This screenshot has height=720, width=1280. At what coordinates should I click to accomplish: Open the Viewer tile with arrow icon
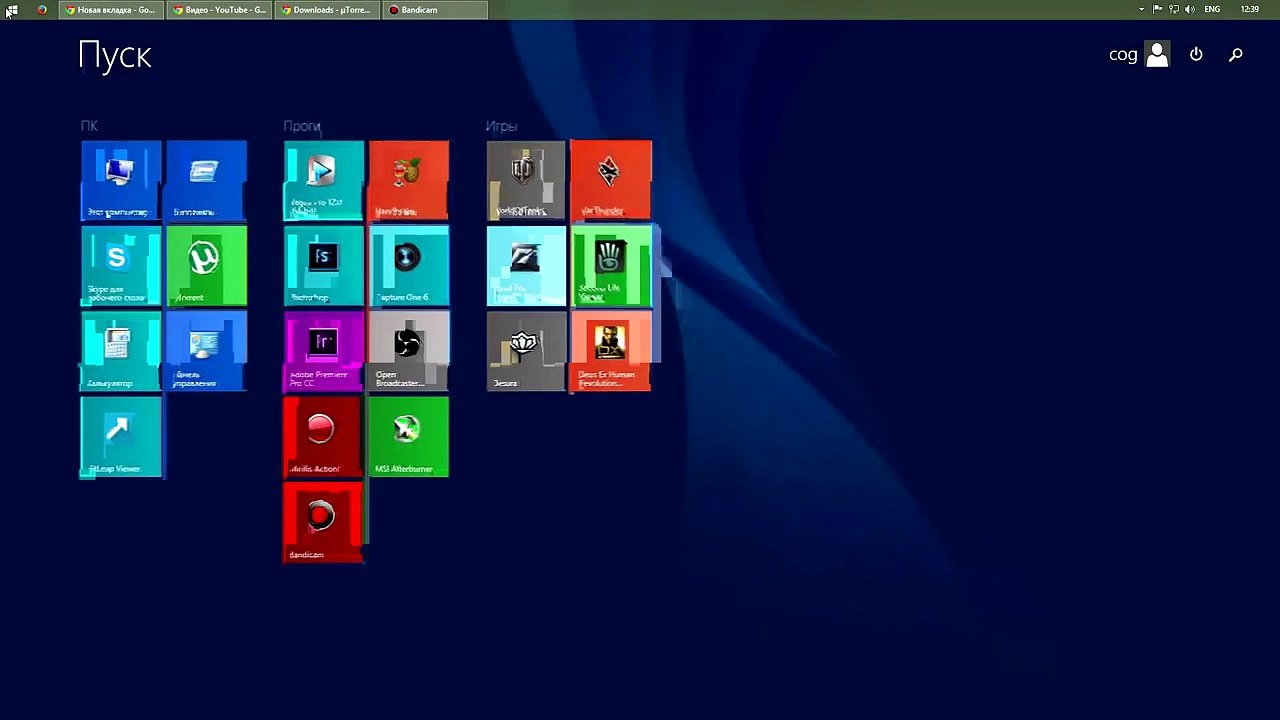point(121,437)
